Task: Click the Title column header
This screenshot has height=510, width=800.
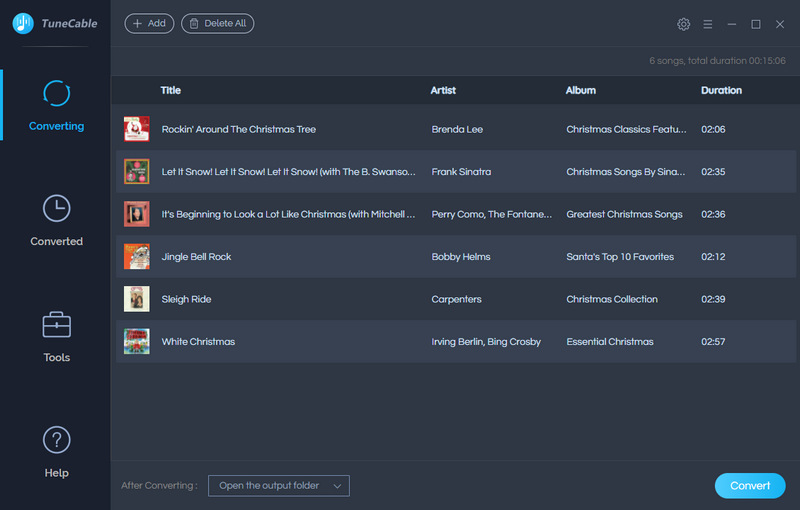Action: click(170, 90)
